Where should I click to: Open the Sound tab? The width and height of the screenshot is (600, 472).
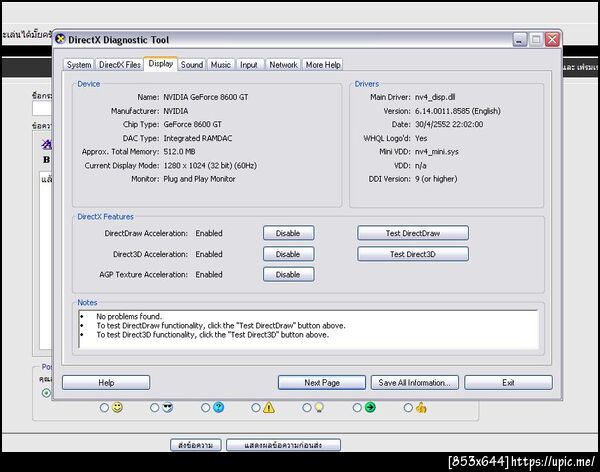coord(192,65)
